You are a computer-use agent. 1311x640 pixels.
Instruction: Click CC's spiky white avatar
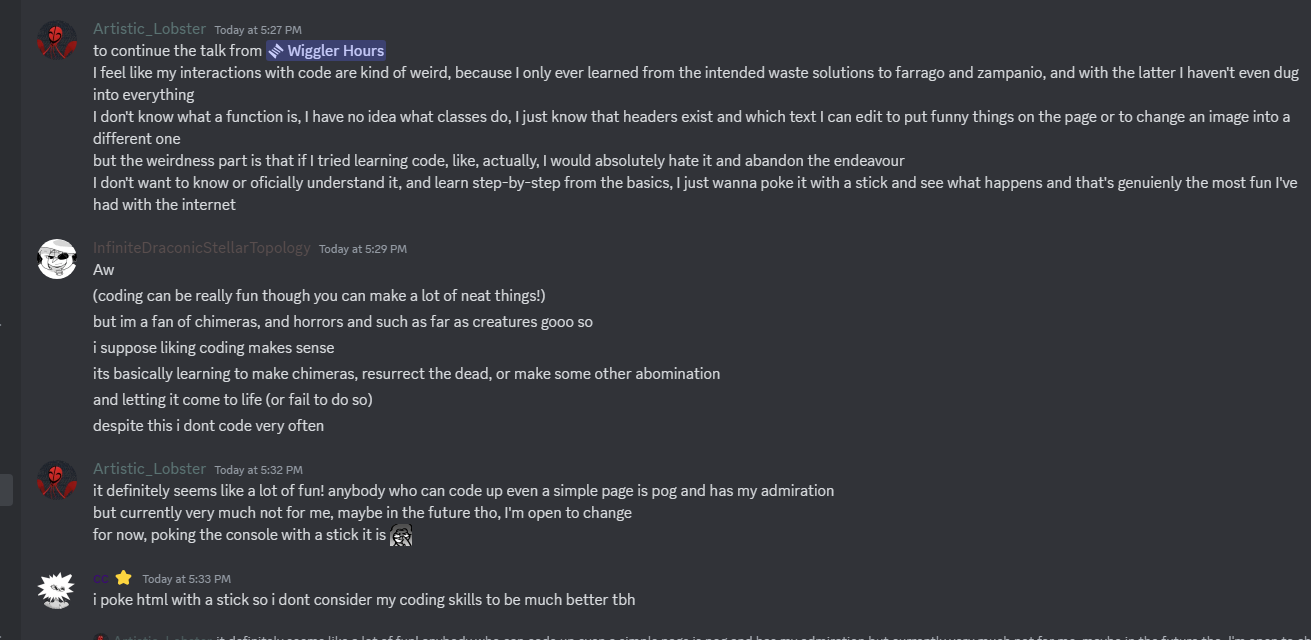pos(57,589)
